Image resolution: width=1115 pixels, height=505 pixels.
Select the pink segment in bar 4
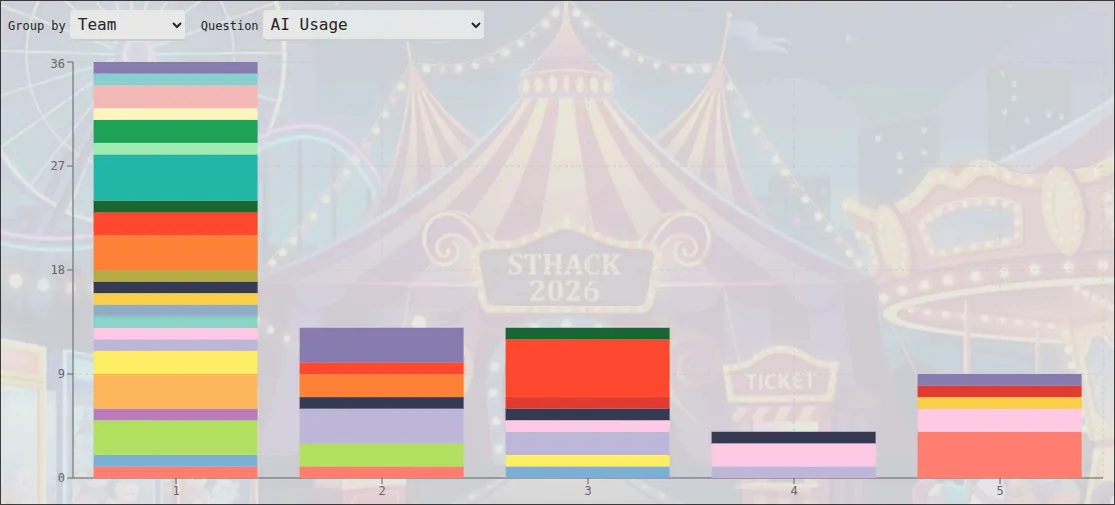coord(794,455)
